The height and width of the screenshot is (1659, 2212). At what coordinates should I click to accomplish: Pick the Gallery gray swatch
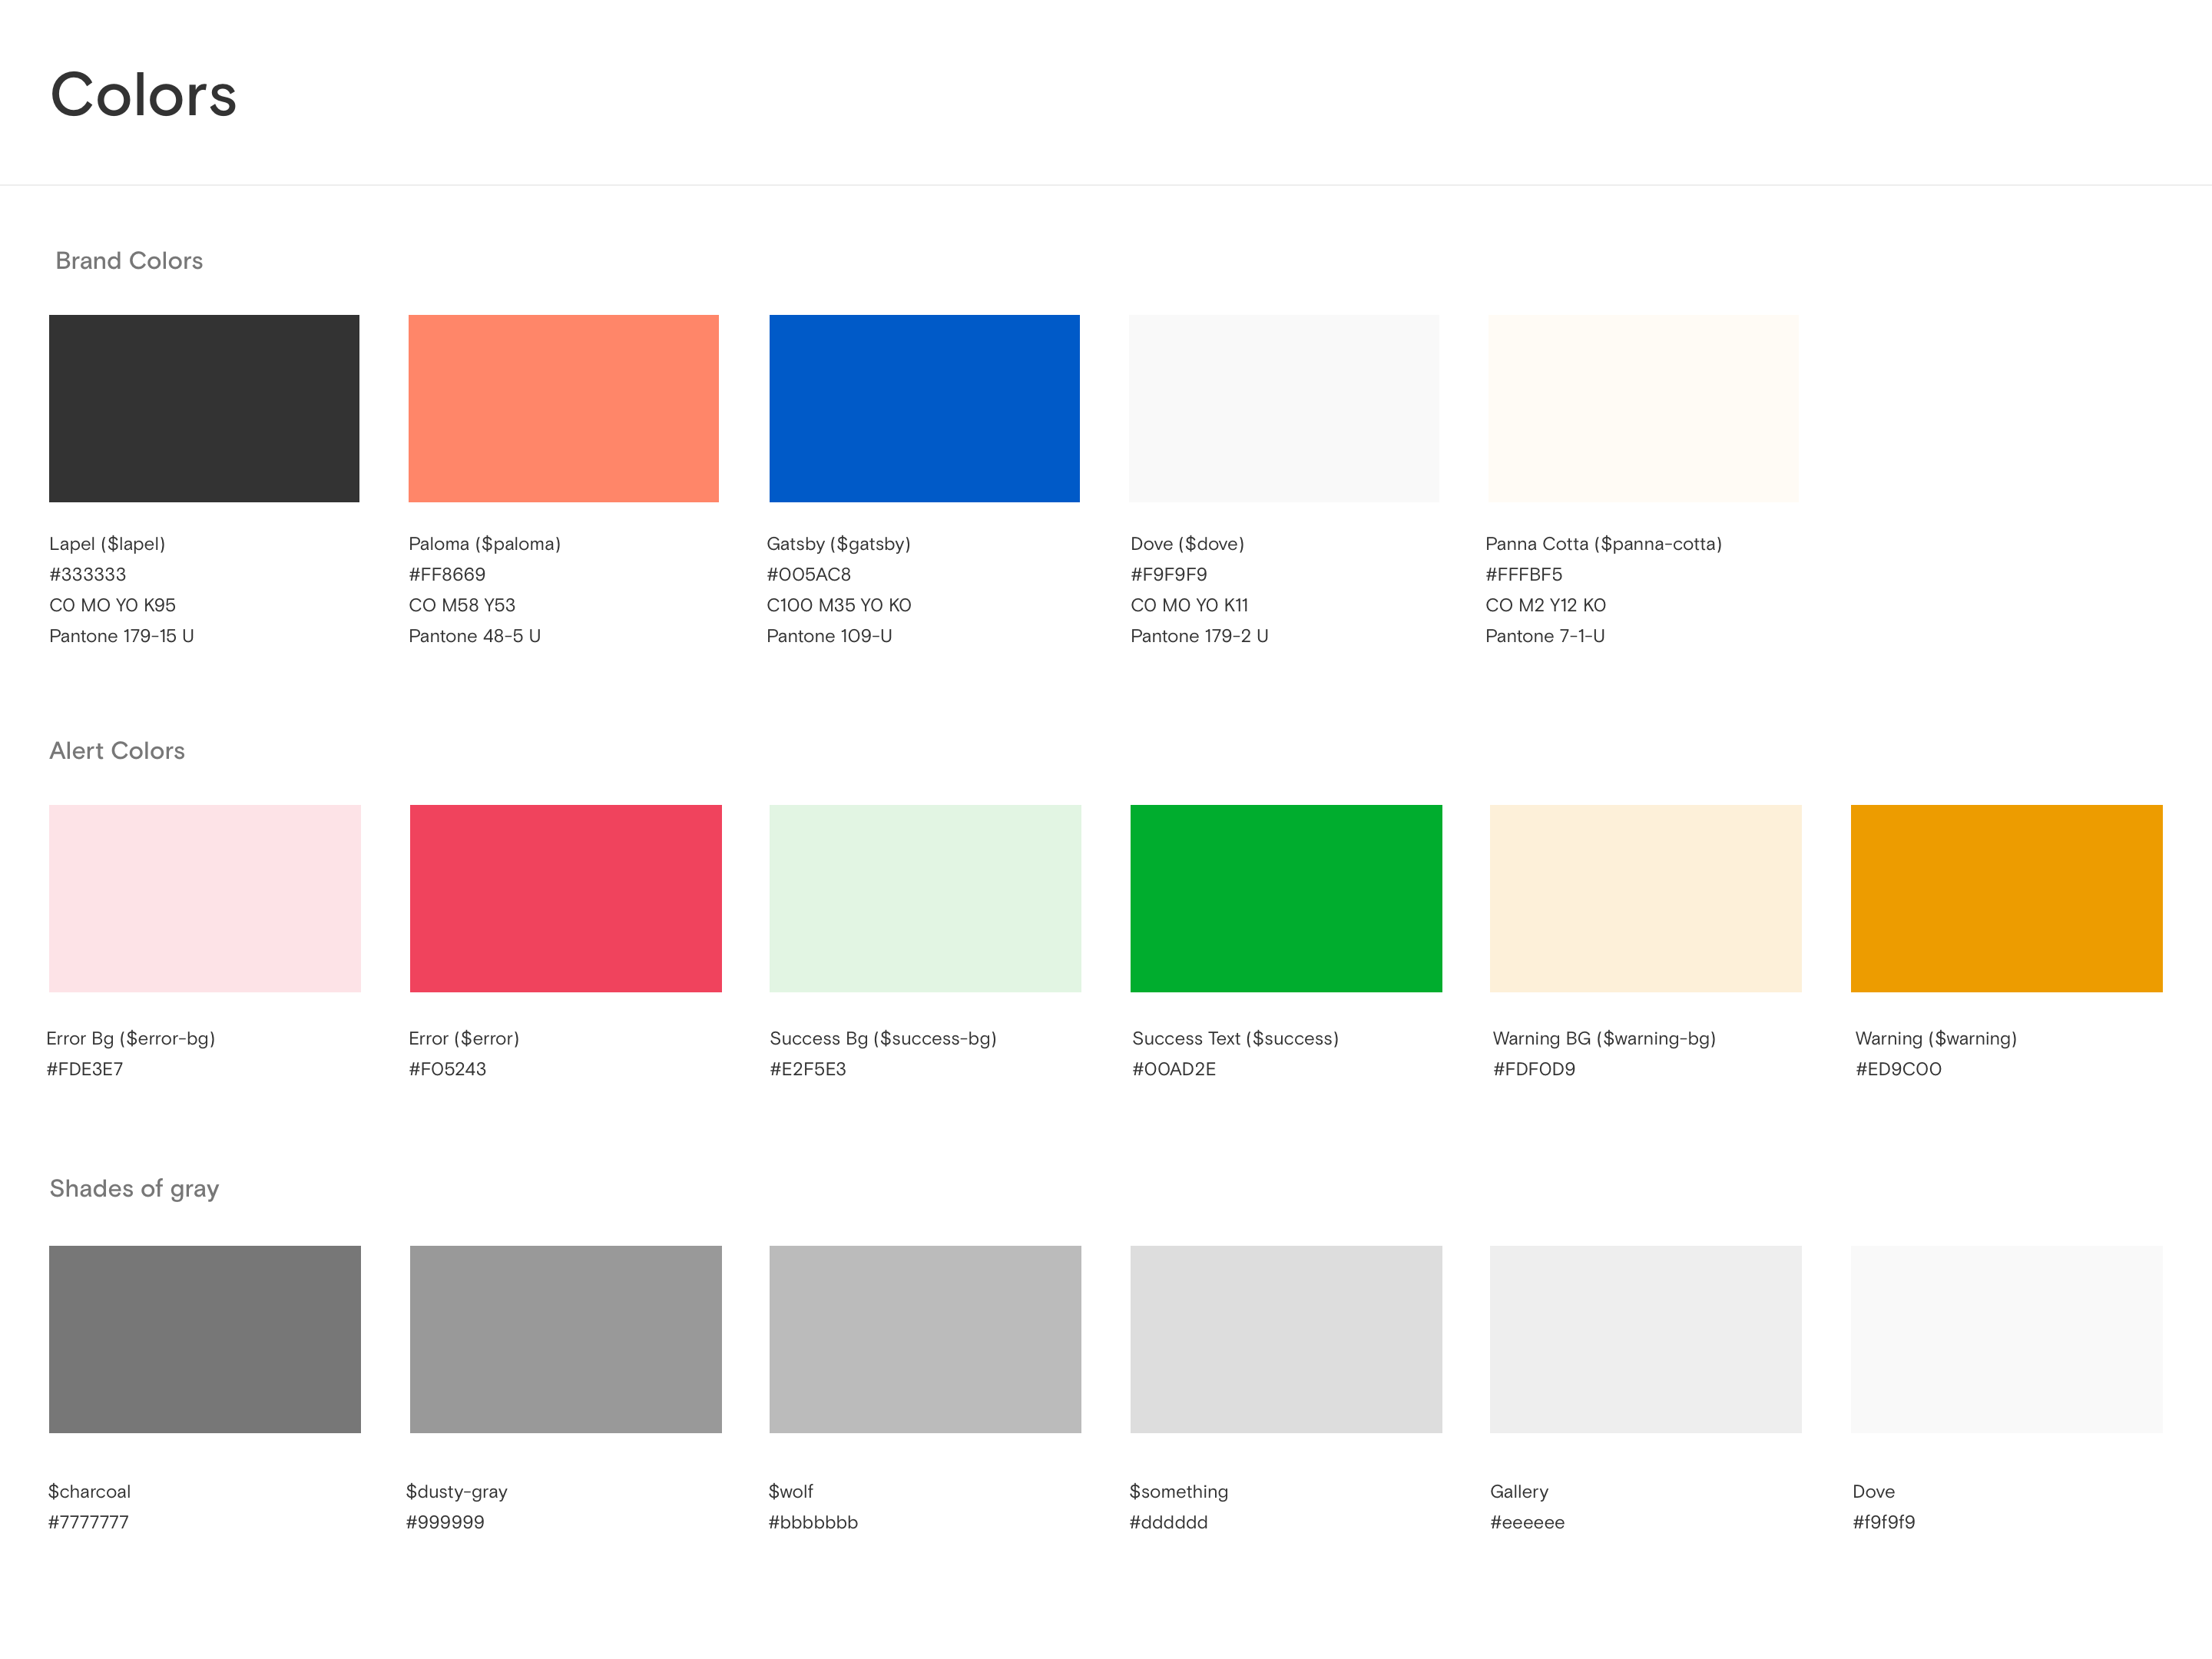tap(1646, 1339)
